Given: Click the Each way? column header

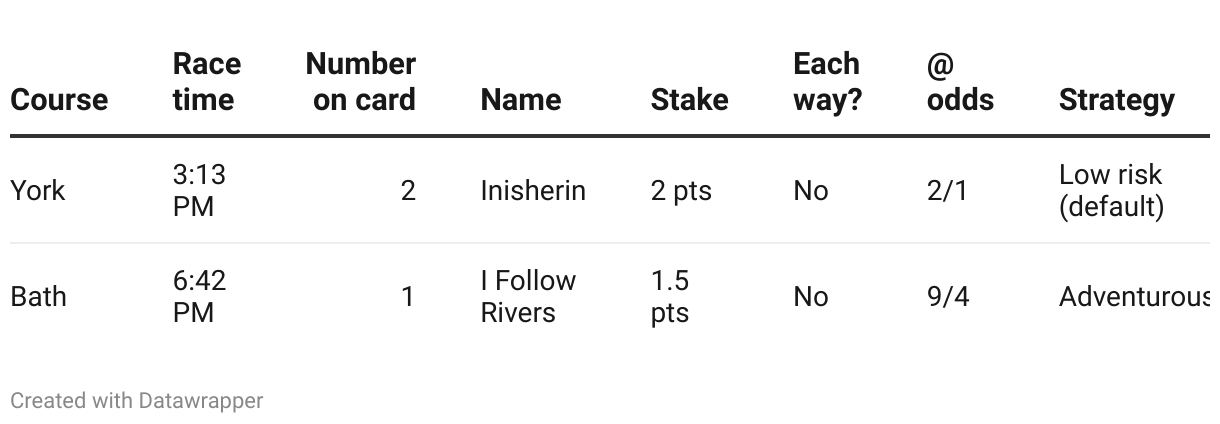Looking at the screenshot, I should [827, 82].
